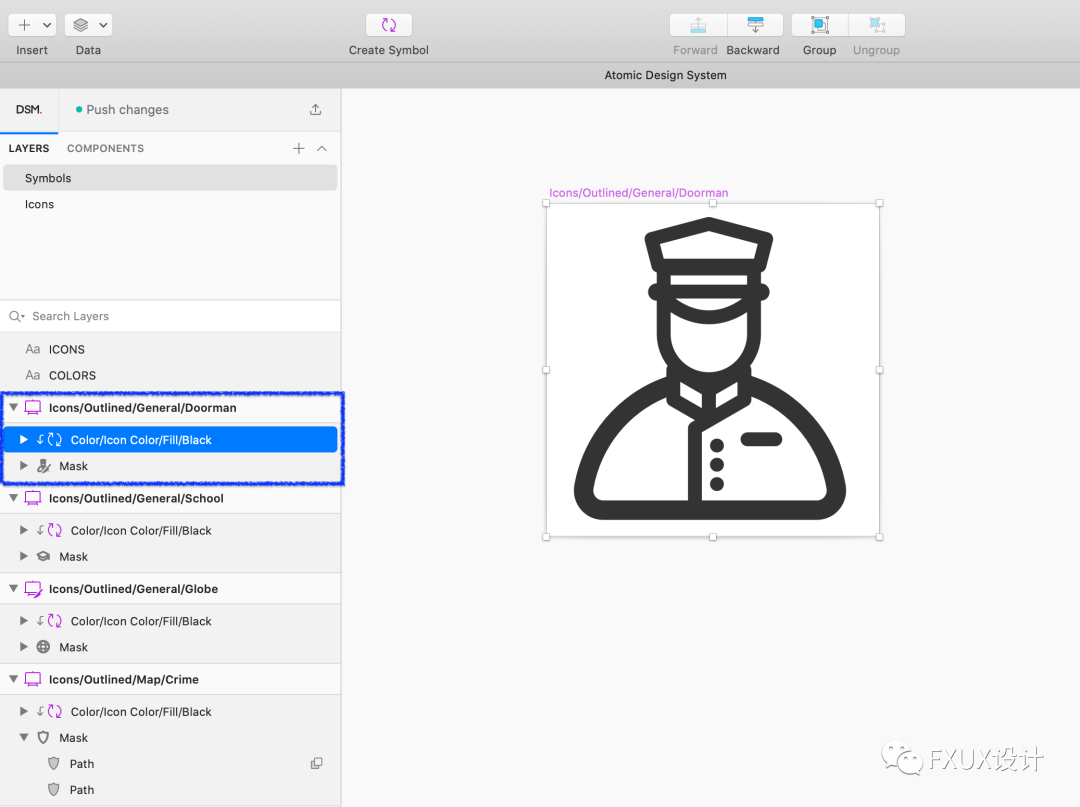This screenshot has height=807, width=1080.
Task: Click the Doorman icon artwork on canvas
Action: (710, 368)
